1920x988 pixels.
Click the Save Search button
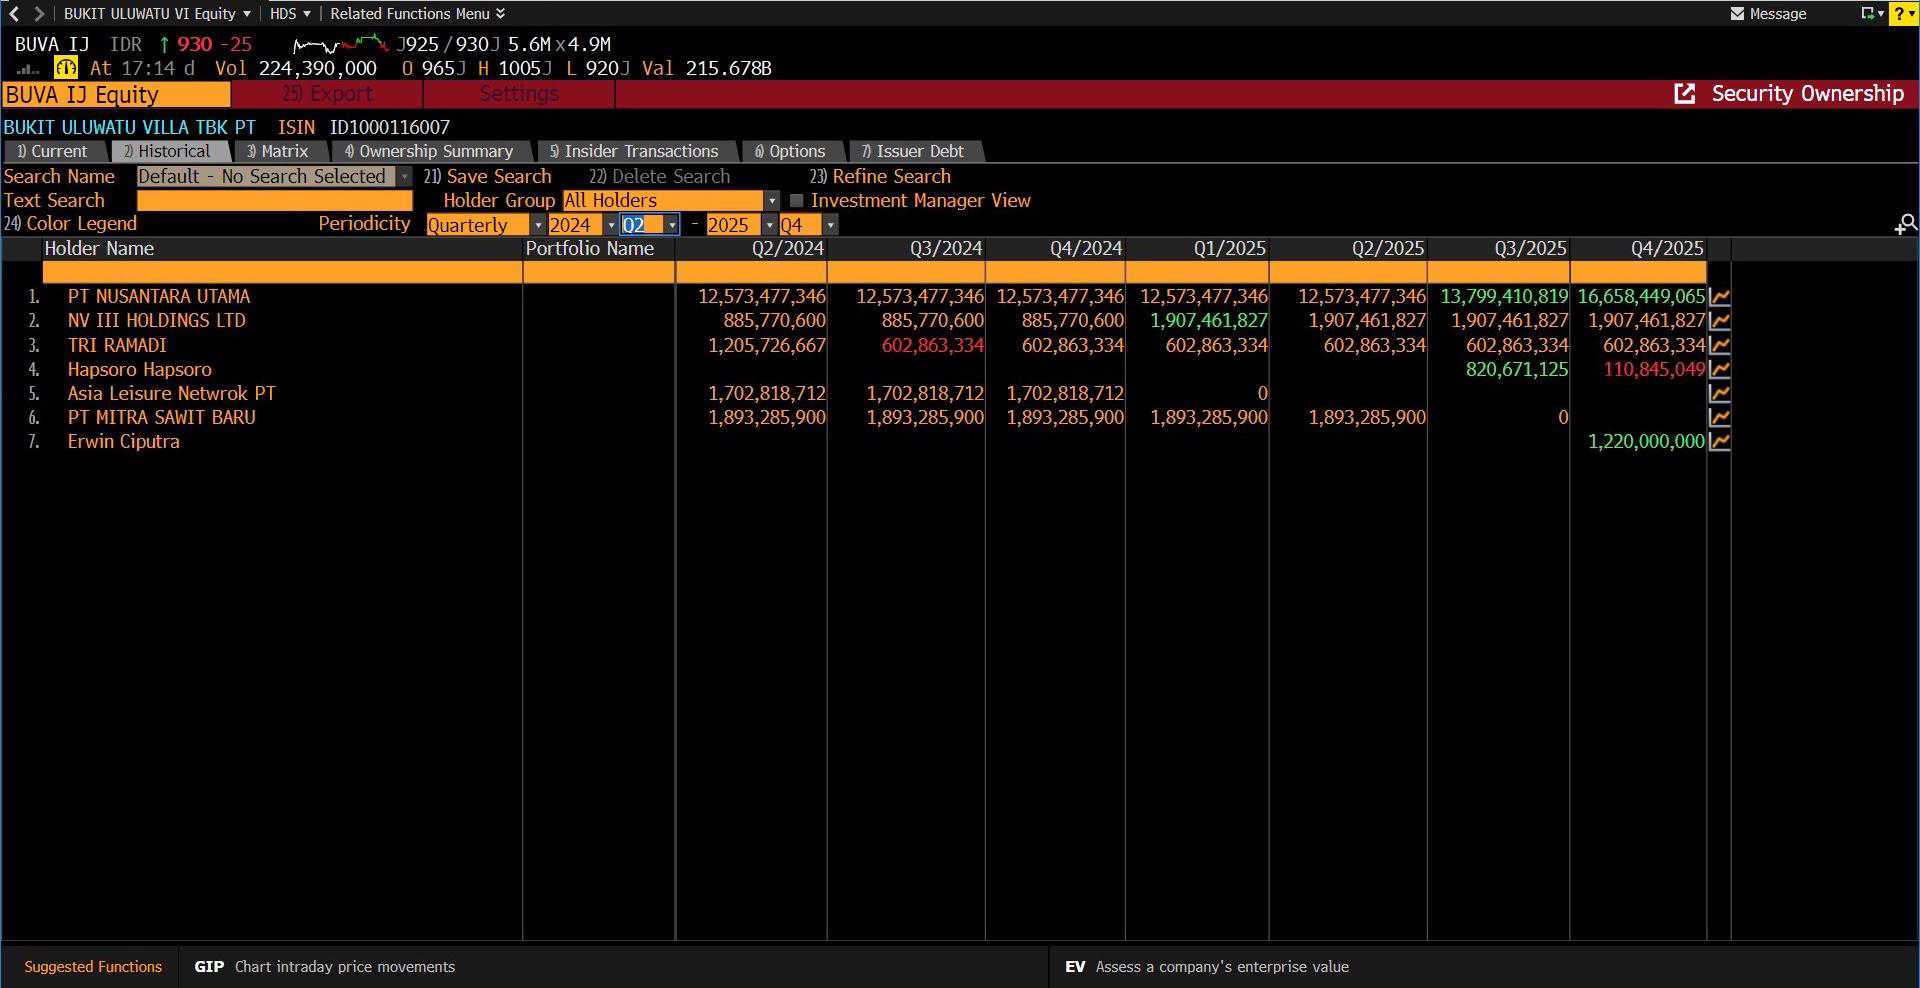coord(488,177)
